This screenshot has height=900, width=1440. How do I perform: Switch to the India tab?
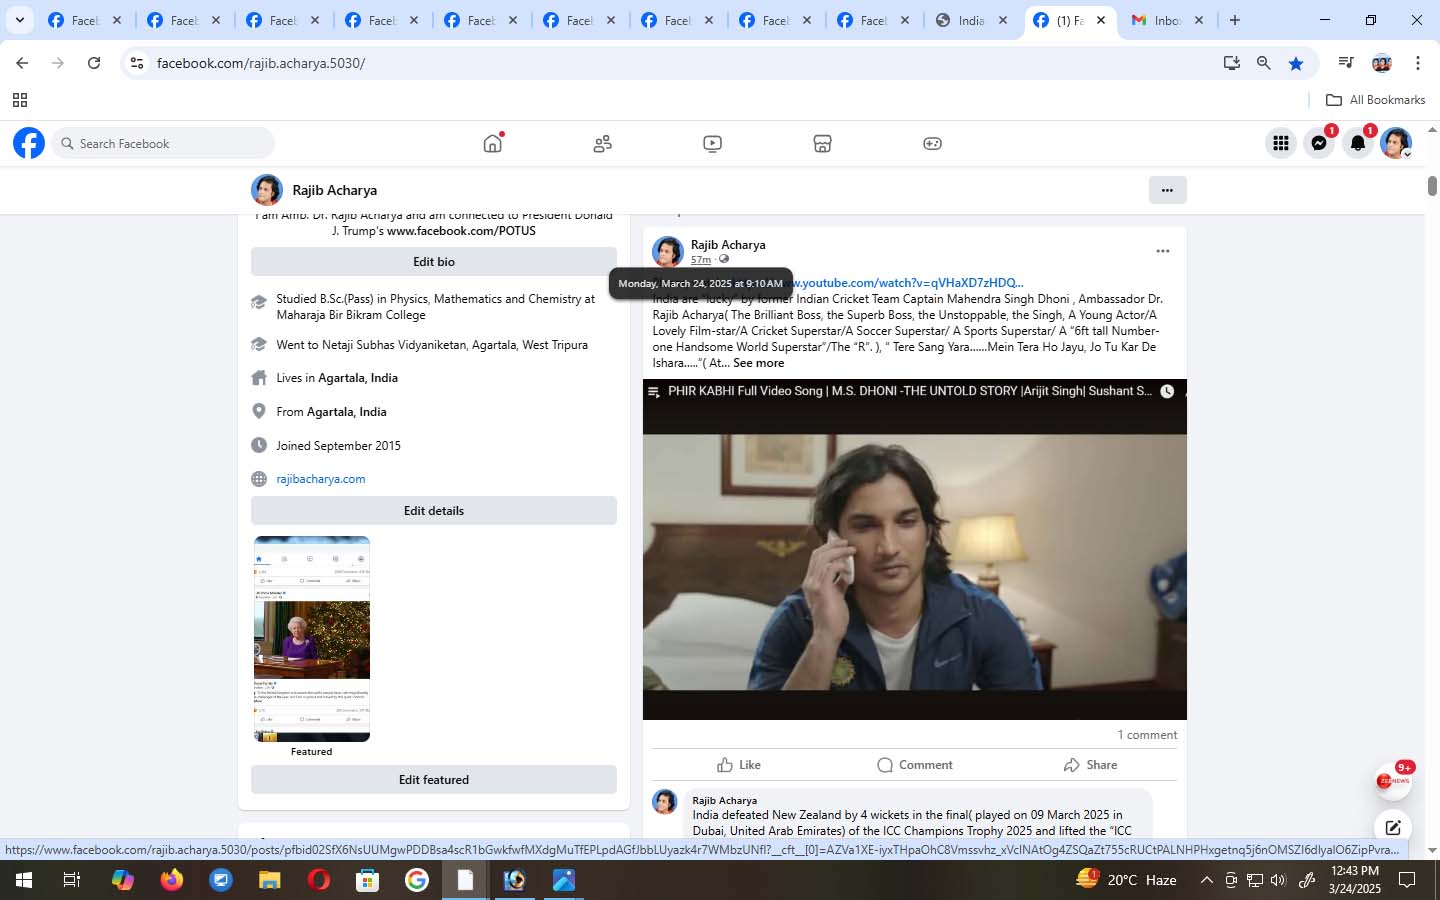coord(971,20)
